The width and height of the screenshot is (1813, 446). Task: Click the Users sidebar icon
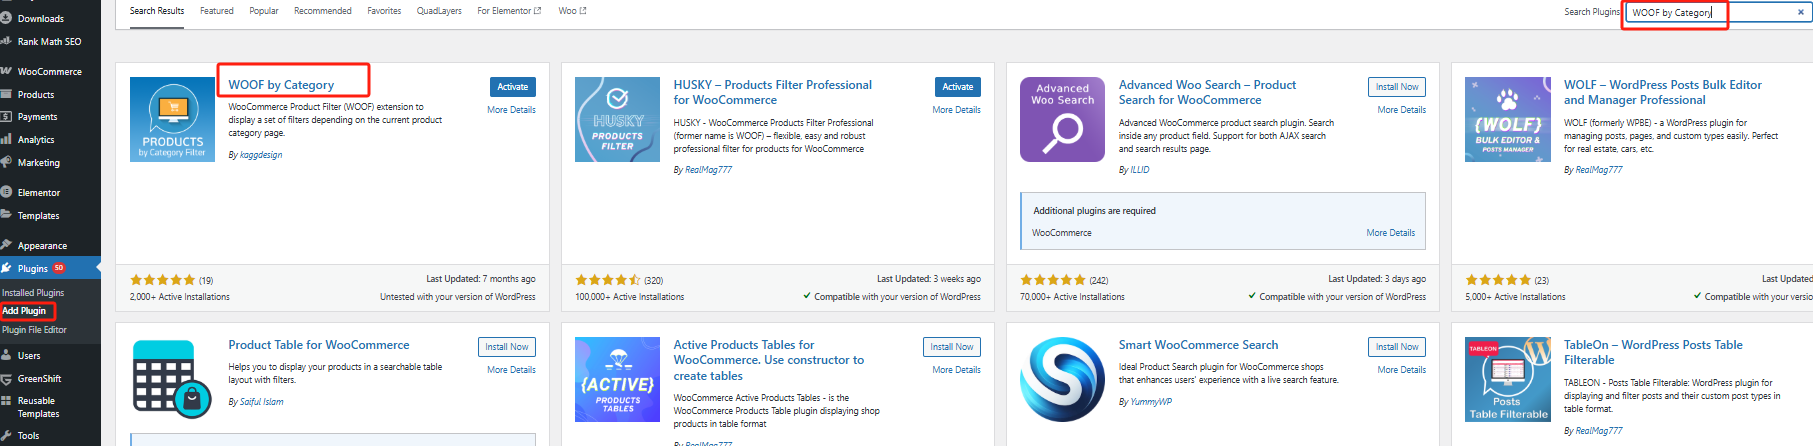click(6, 355)
